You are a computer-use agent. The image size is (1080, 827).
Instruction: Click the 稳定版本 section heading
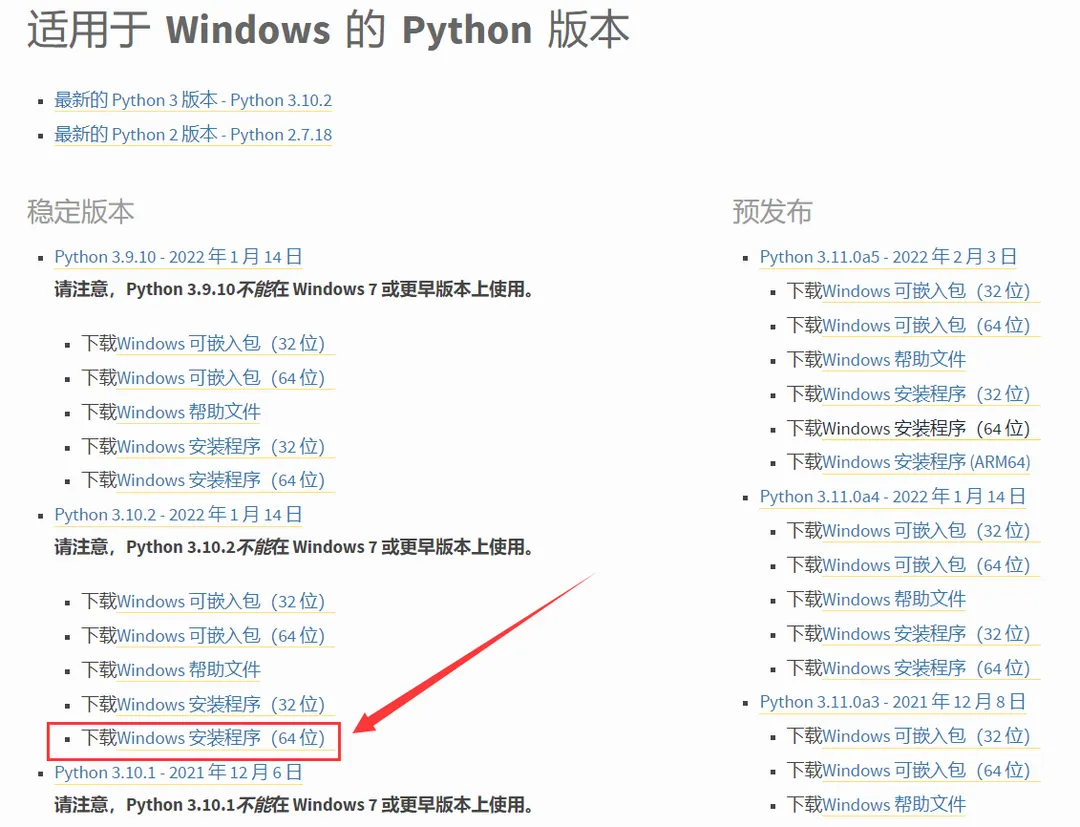coord(81,211)
